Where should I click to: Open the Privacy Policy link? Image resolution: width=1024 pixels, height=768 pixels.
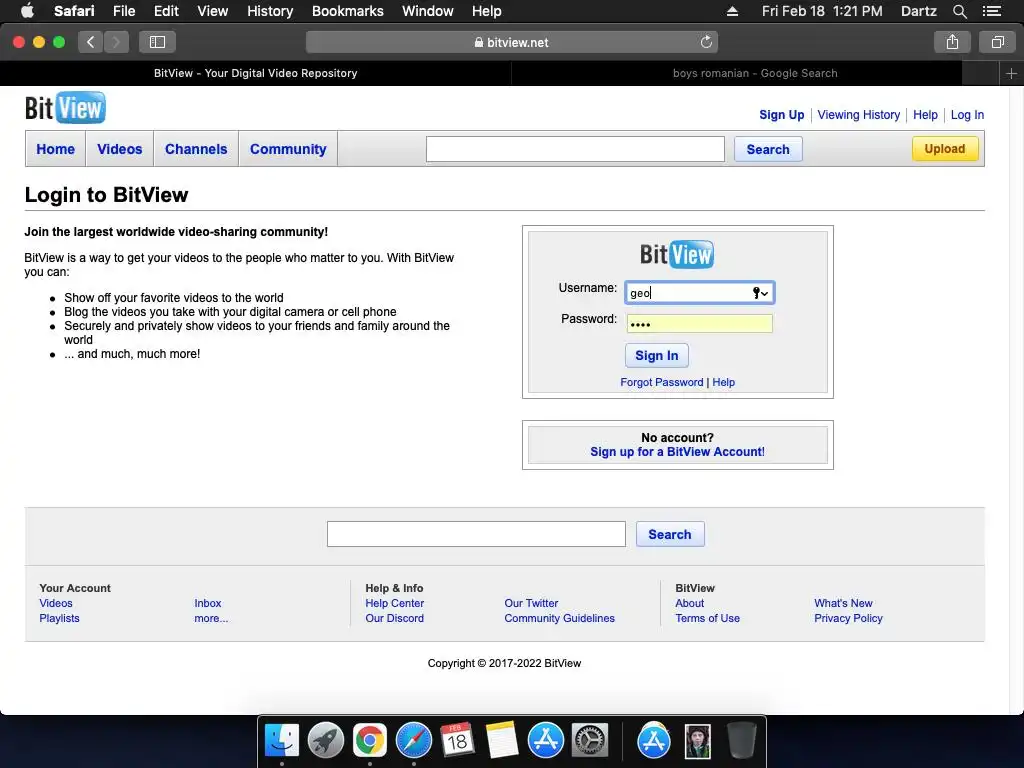848,618
